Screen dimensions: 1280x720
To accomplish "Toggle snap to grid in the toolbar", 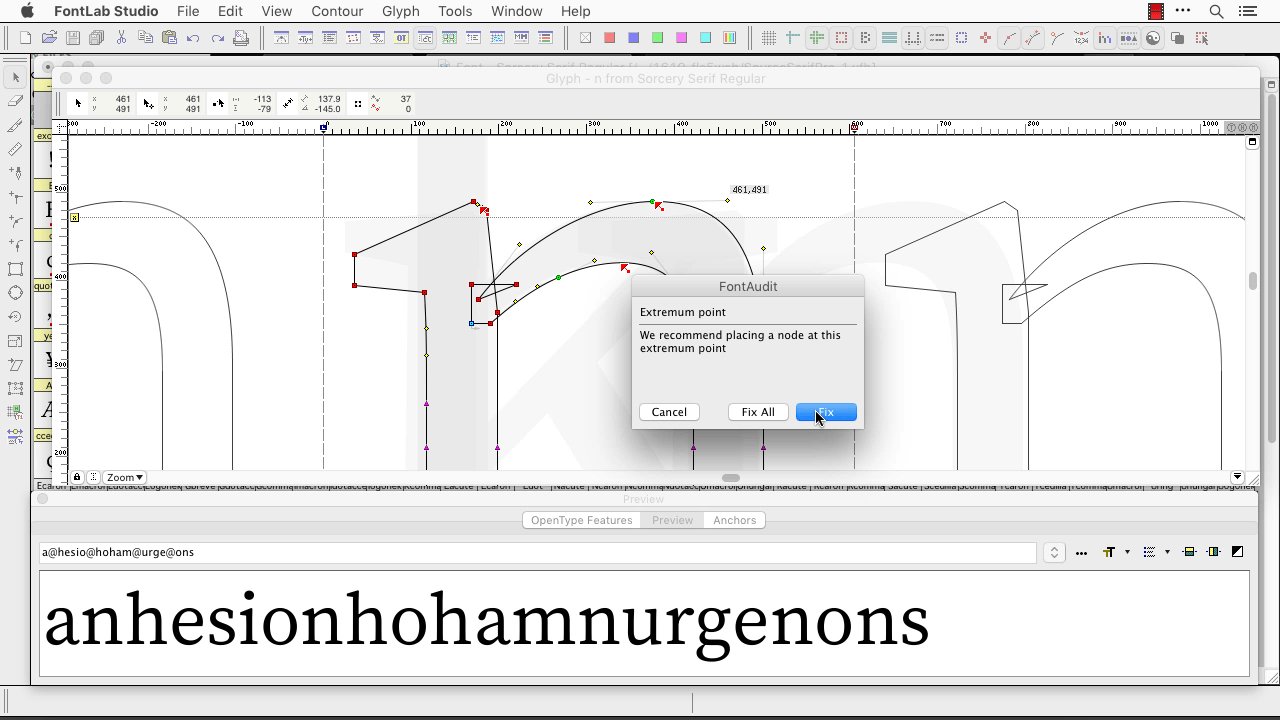I will [768, 37].
